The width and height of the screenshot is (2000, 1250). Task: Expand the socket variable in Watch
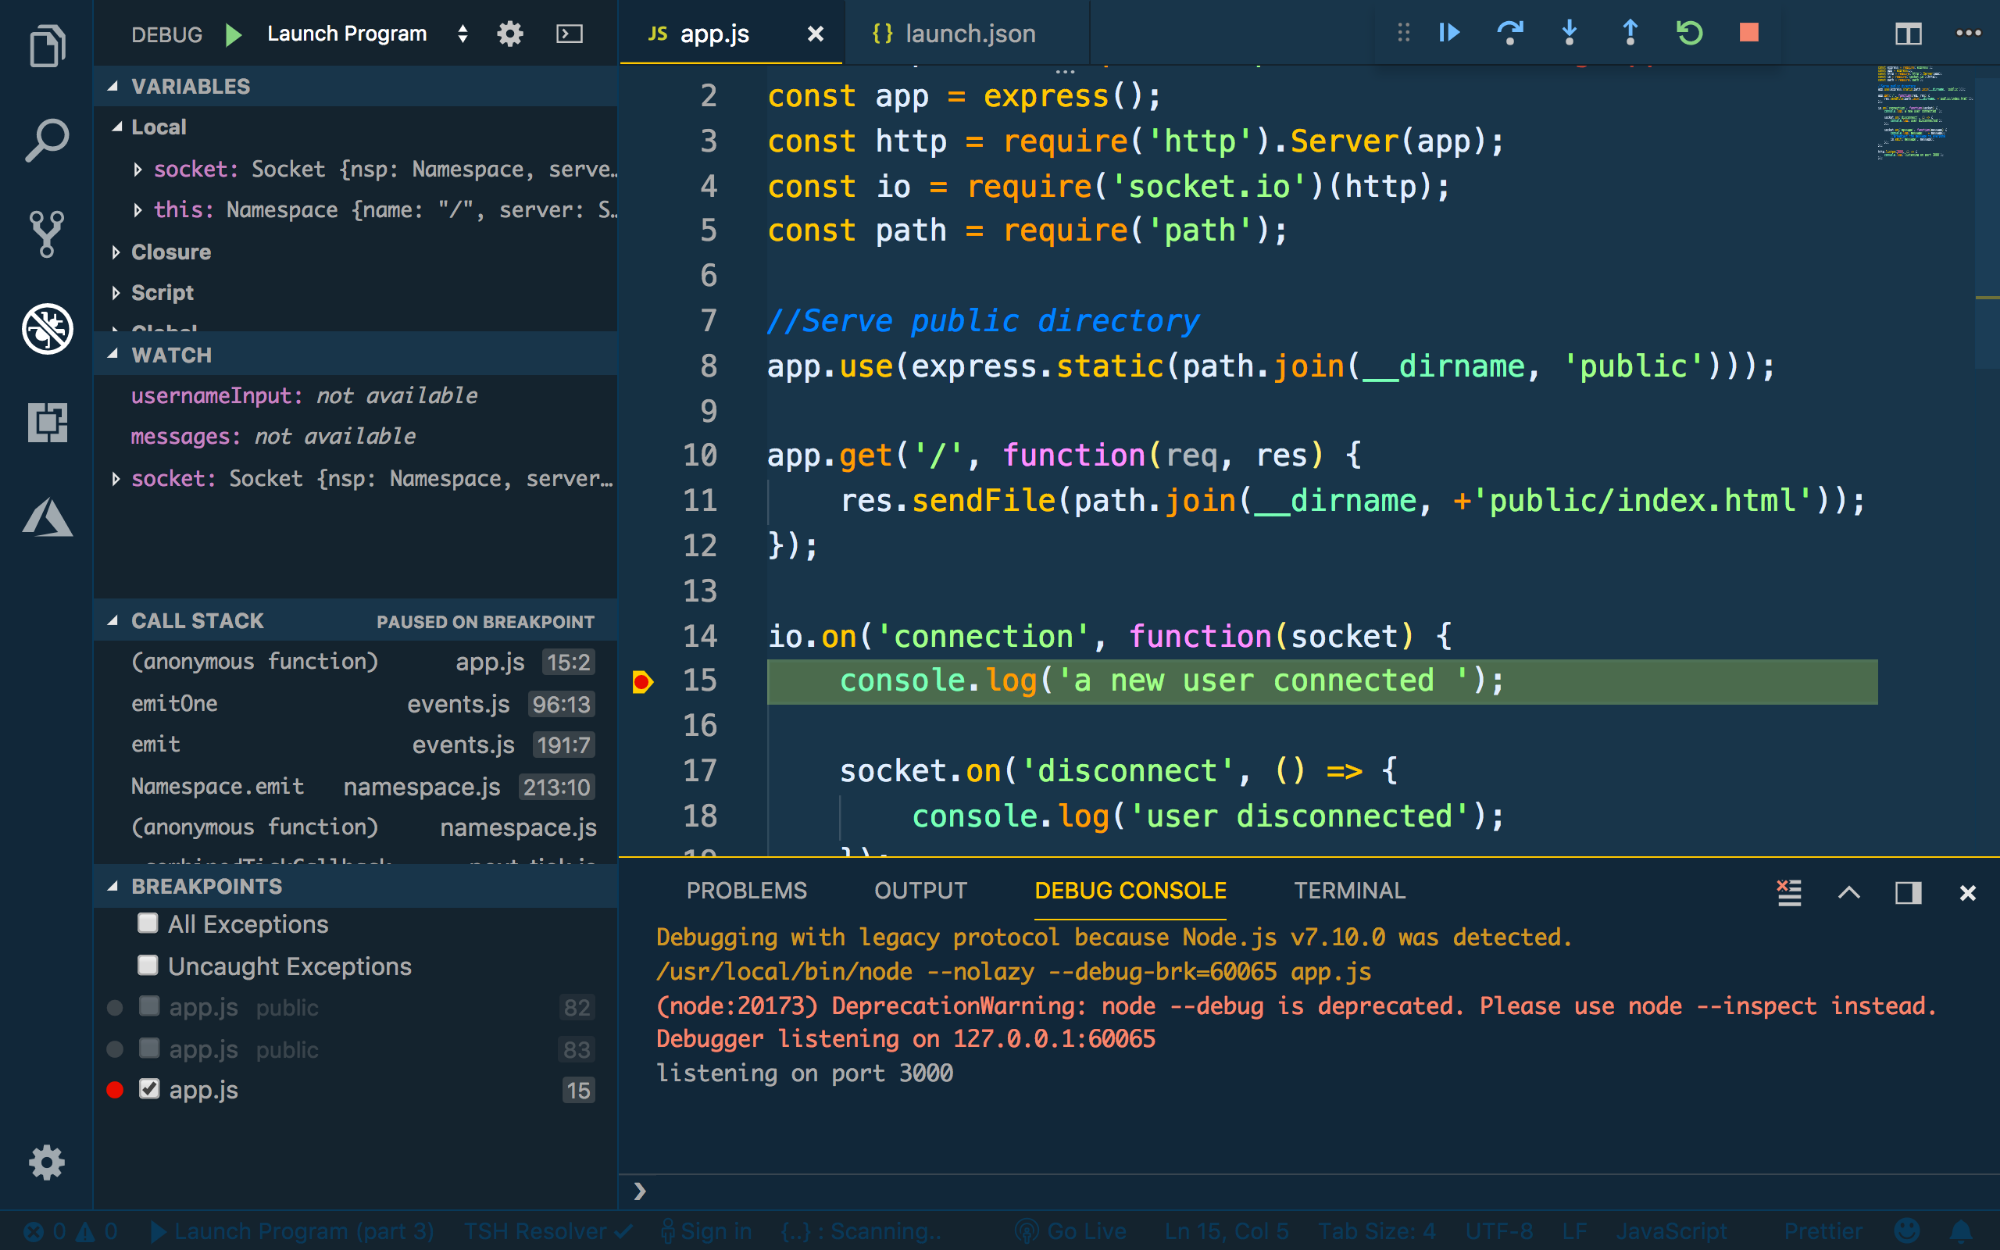pos(116,478)
